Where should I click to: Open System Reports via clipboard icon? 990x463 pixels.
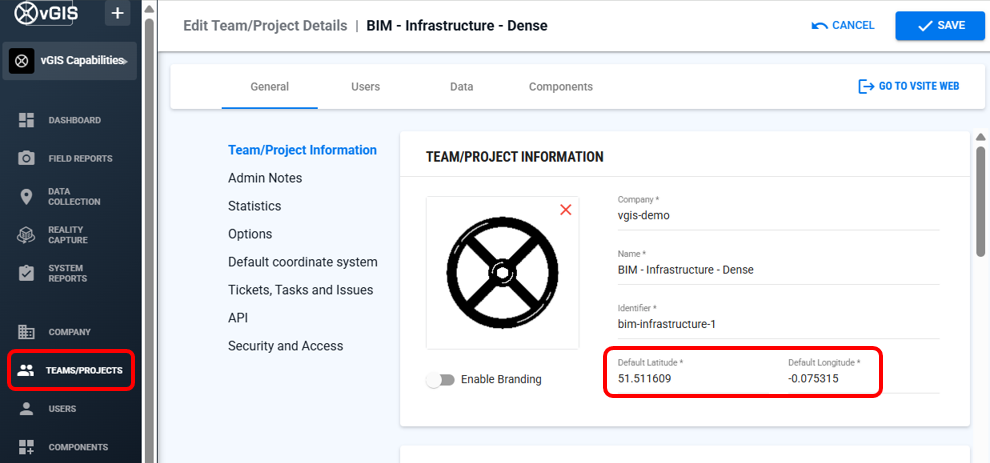pyautogui.click(x=26, y=273)
